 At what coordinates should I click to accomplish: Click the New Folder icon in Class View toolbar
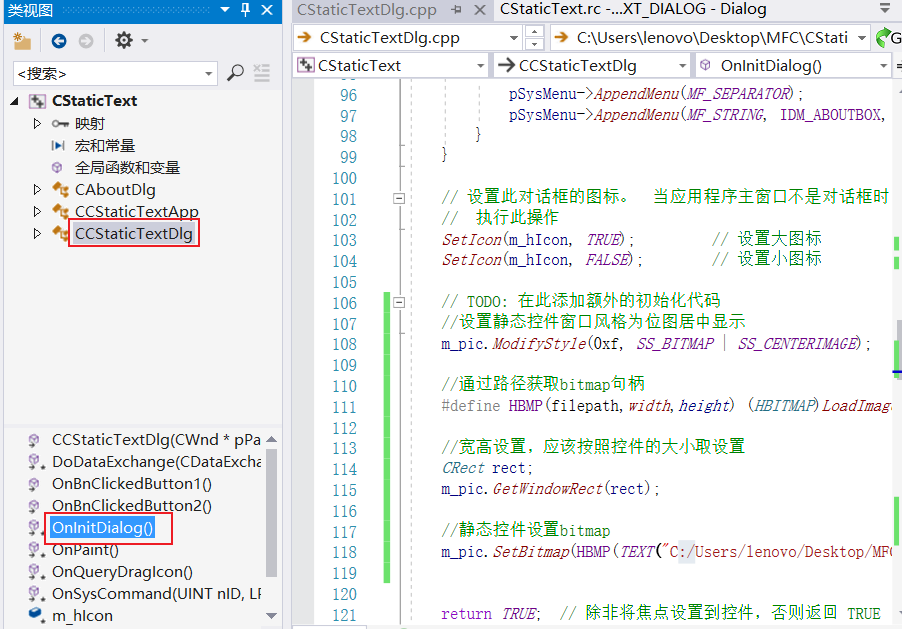click(21, 41)
